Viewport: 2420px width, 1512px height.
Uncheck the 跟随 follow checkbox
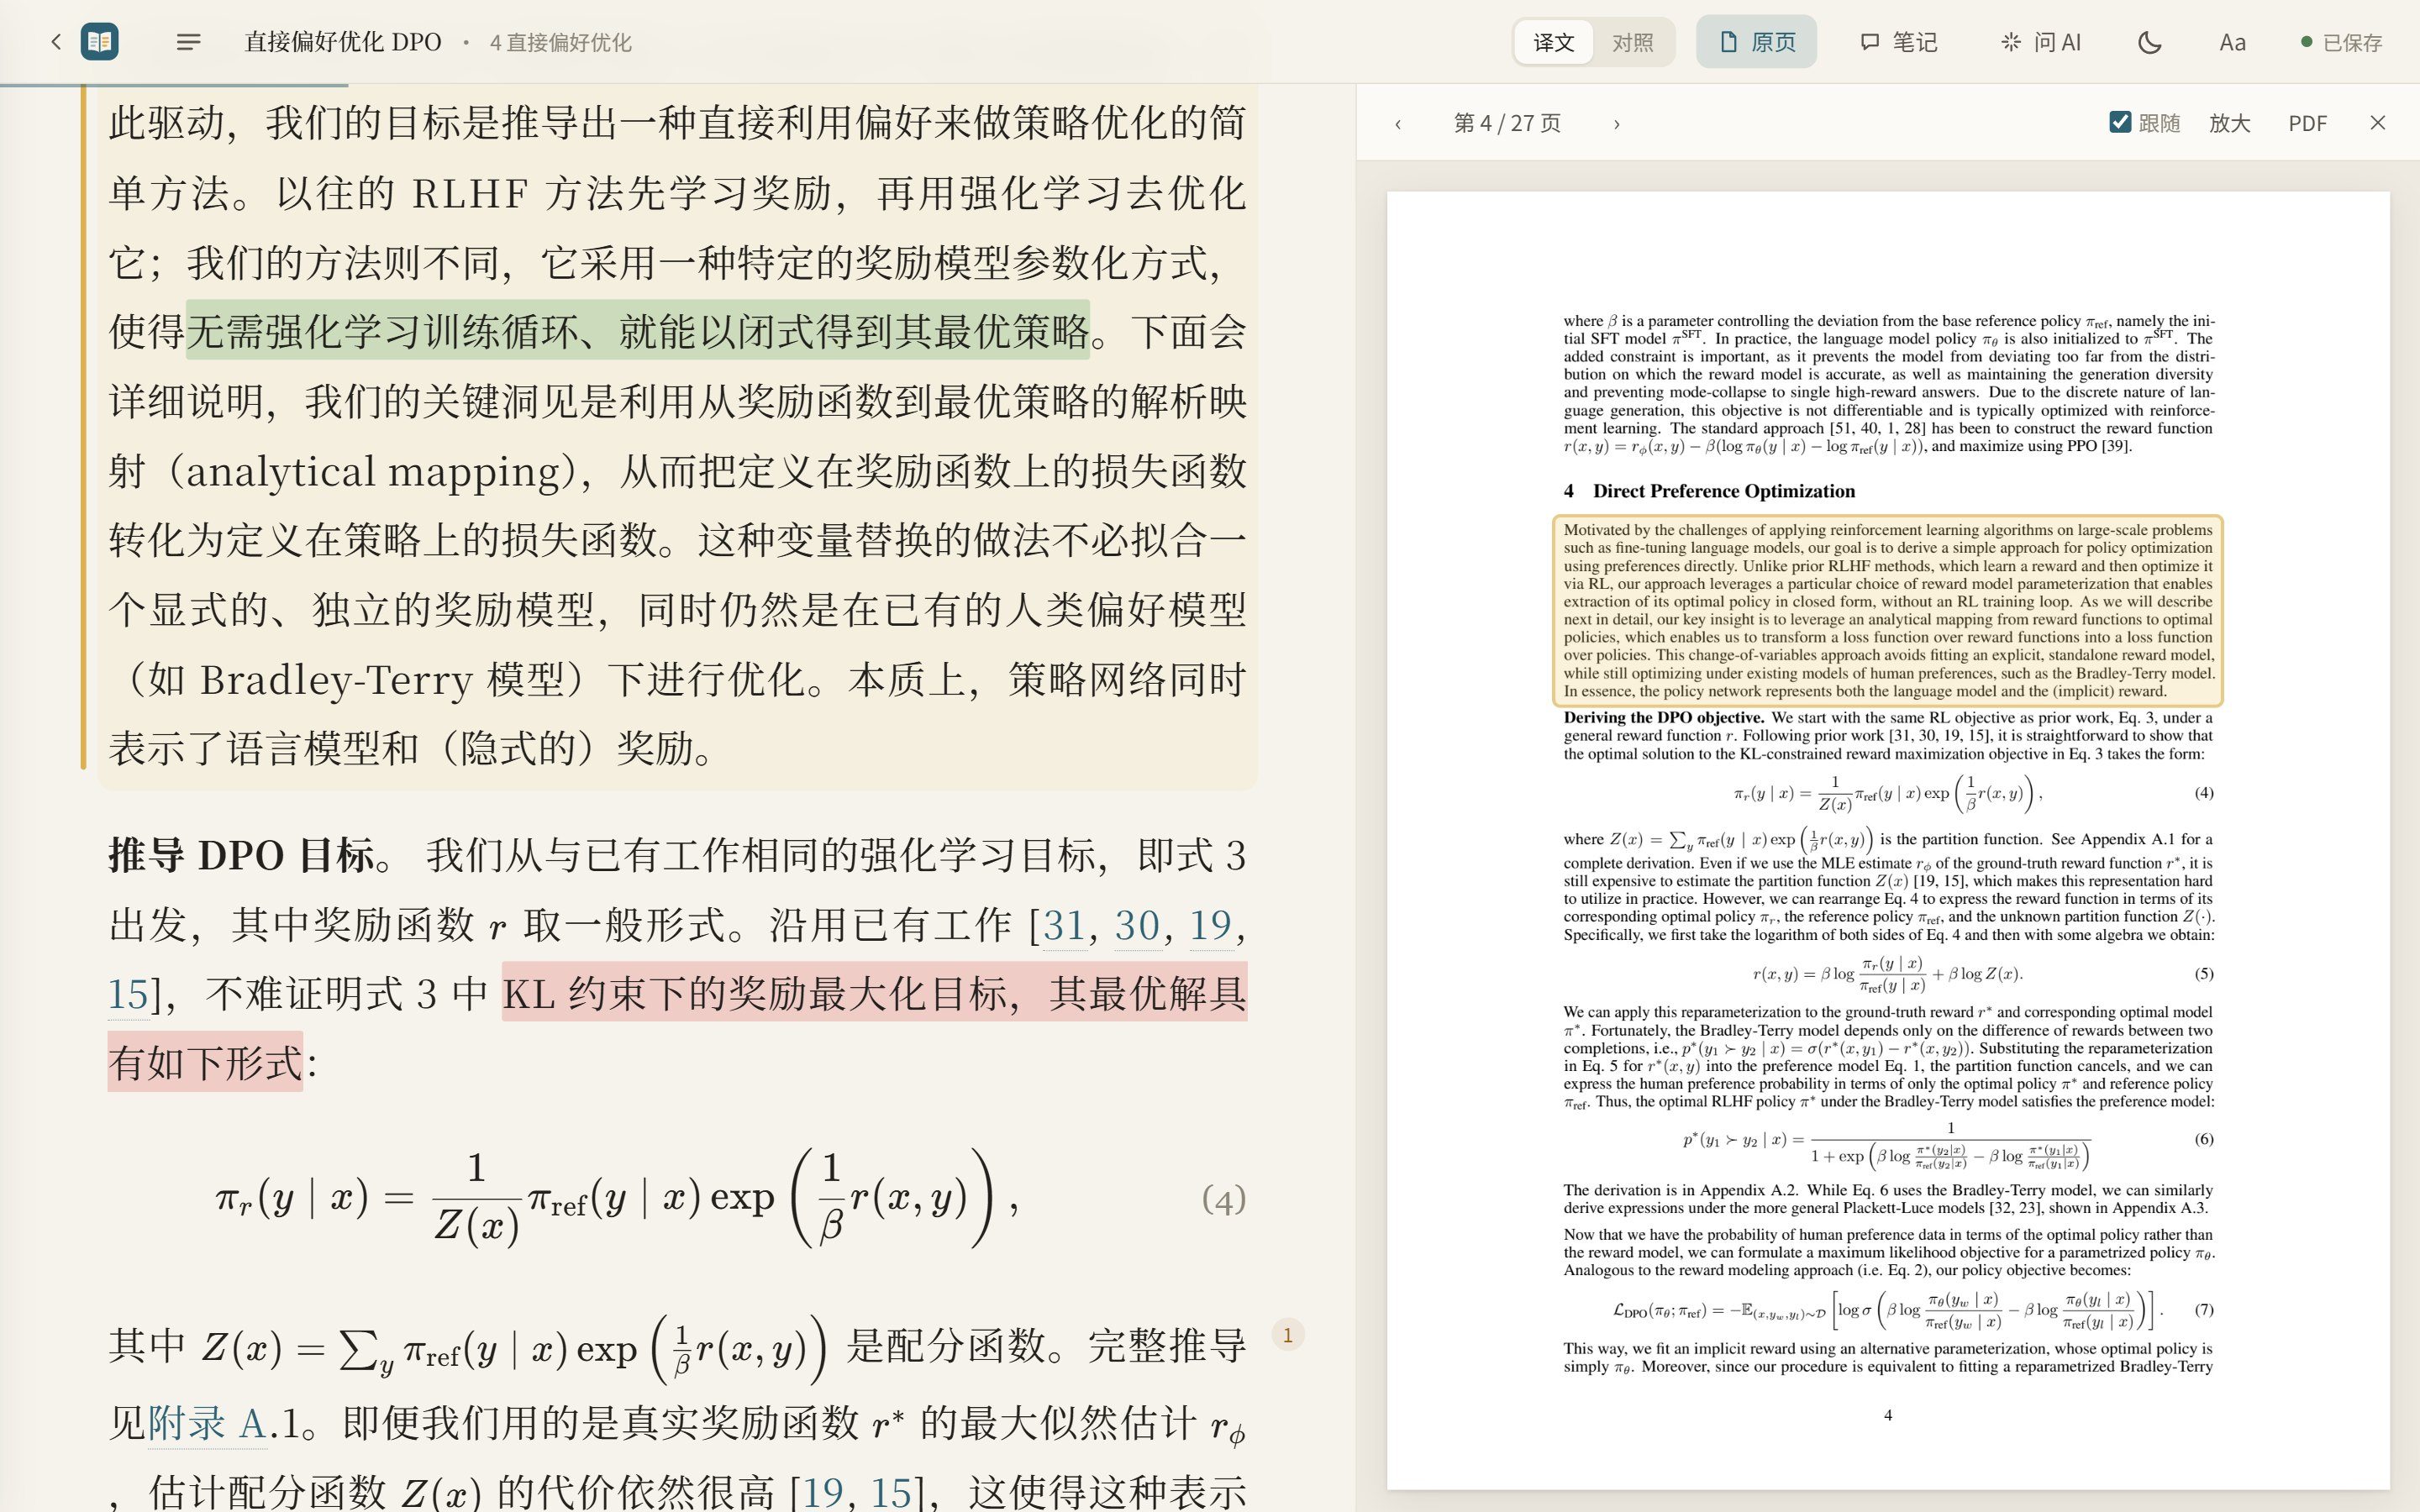coord(2120,122)
